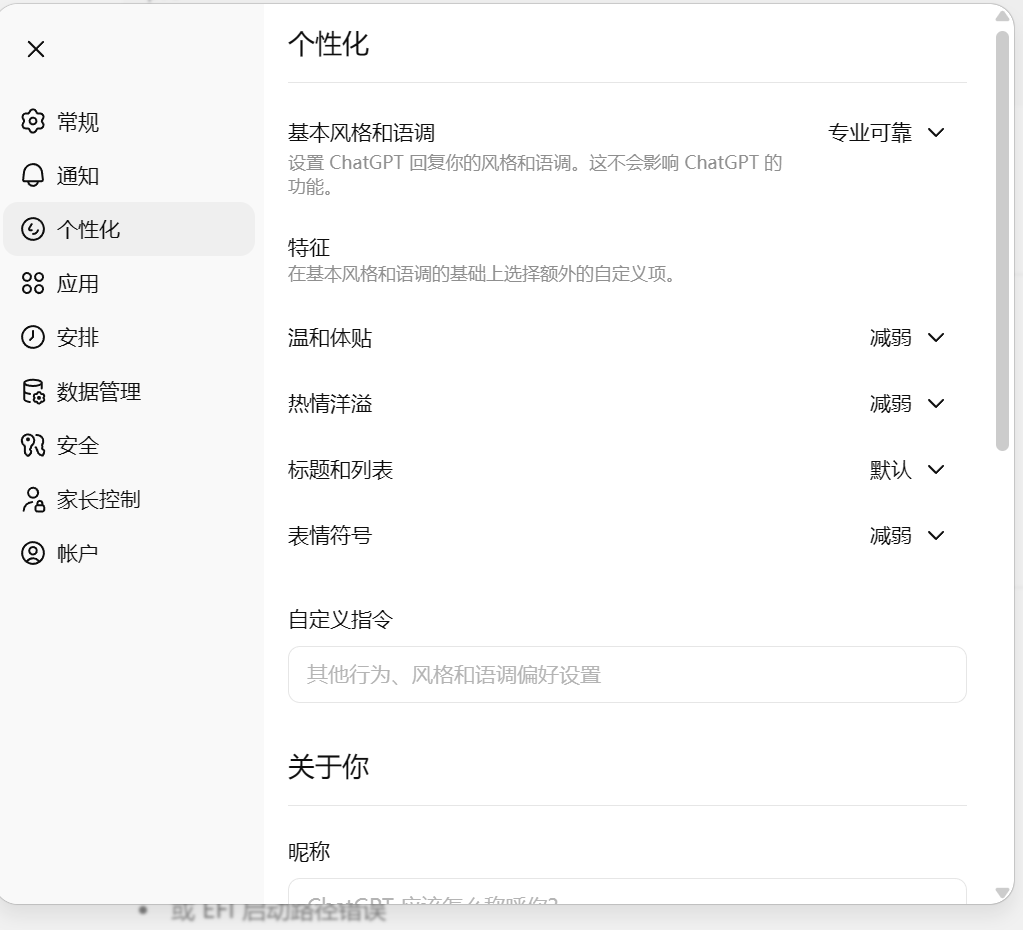Click the profile icon beside 帐户
The height and width of the screenshot is (930, 1023).
tap(33, 553)
